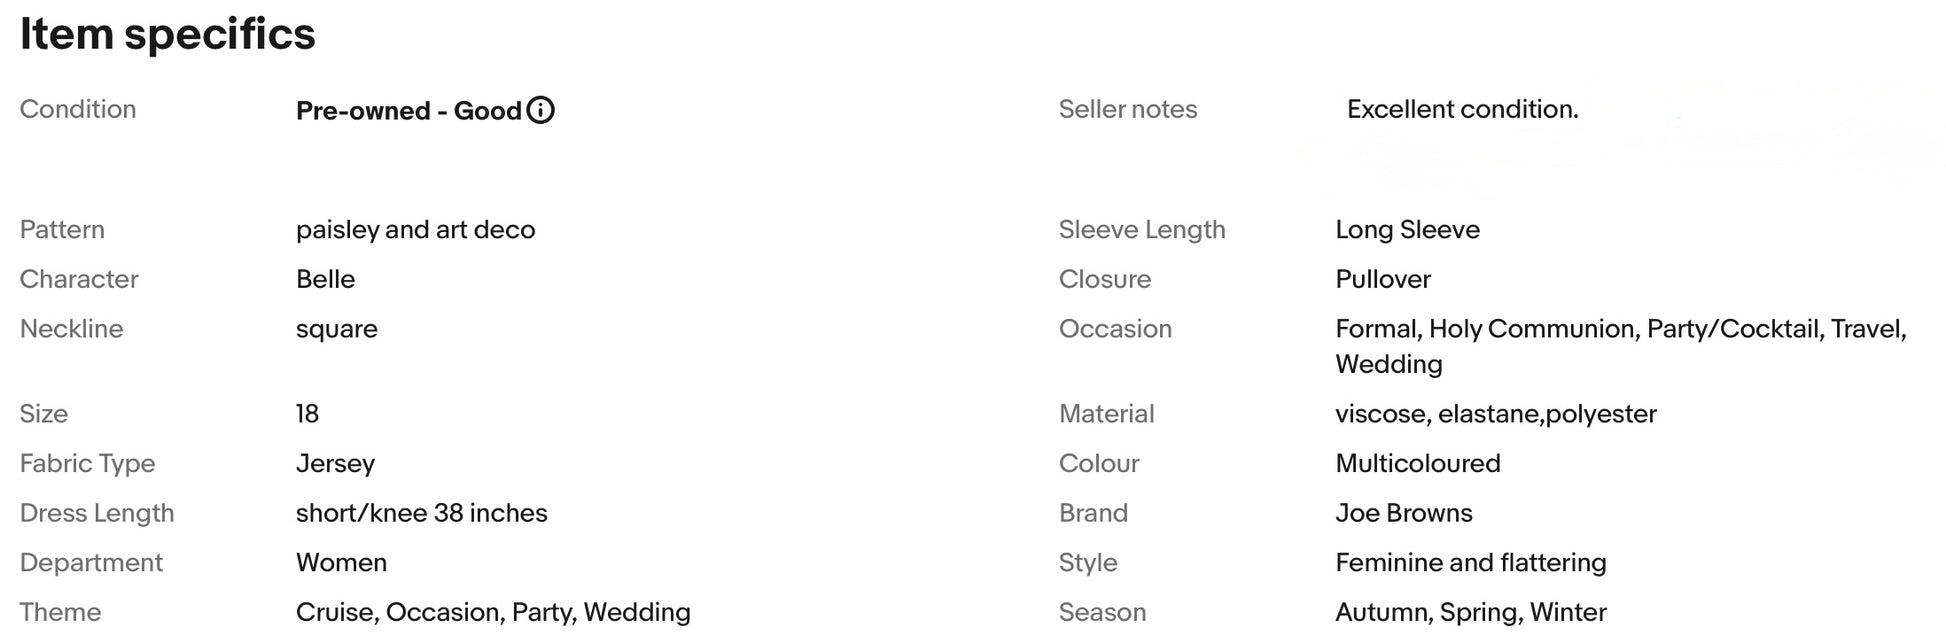Image resolution: width=1946 pixels, height=643 pixels.
Task: Click the Seller notes label
Action: coord(1127,109)
